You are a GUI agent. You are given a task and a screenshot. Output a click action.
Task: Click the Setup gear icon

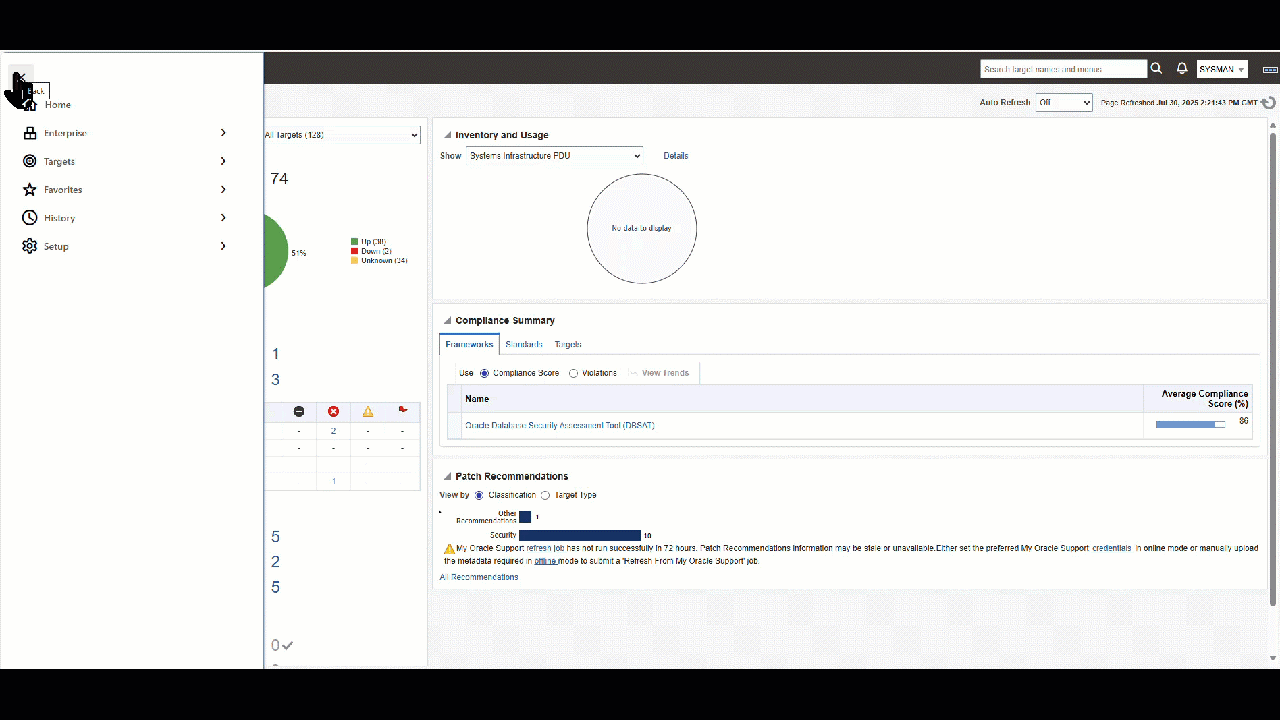pos(30,246)
